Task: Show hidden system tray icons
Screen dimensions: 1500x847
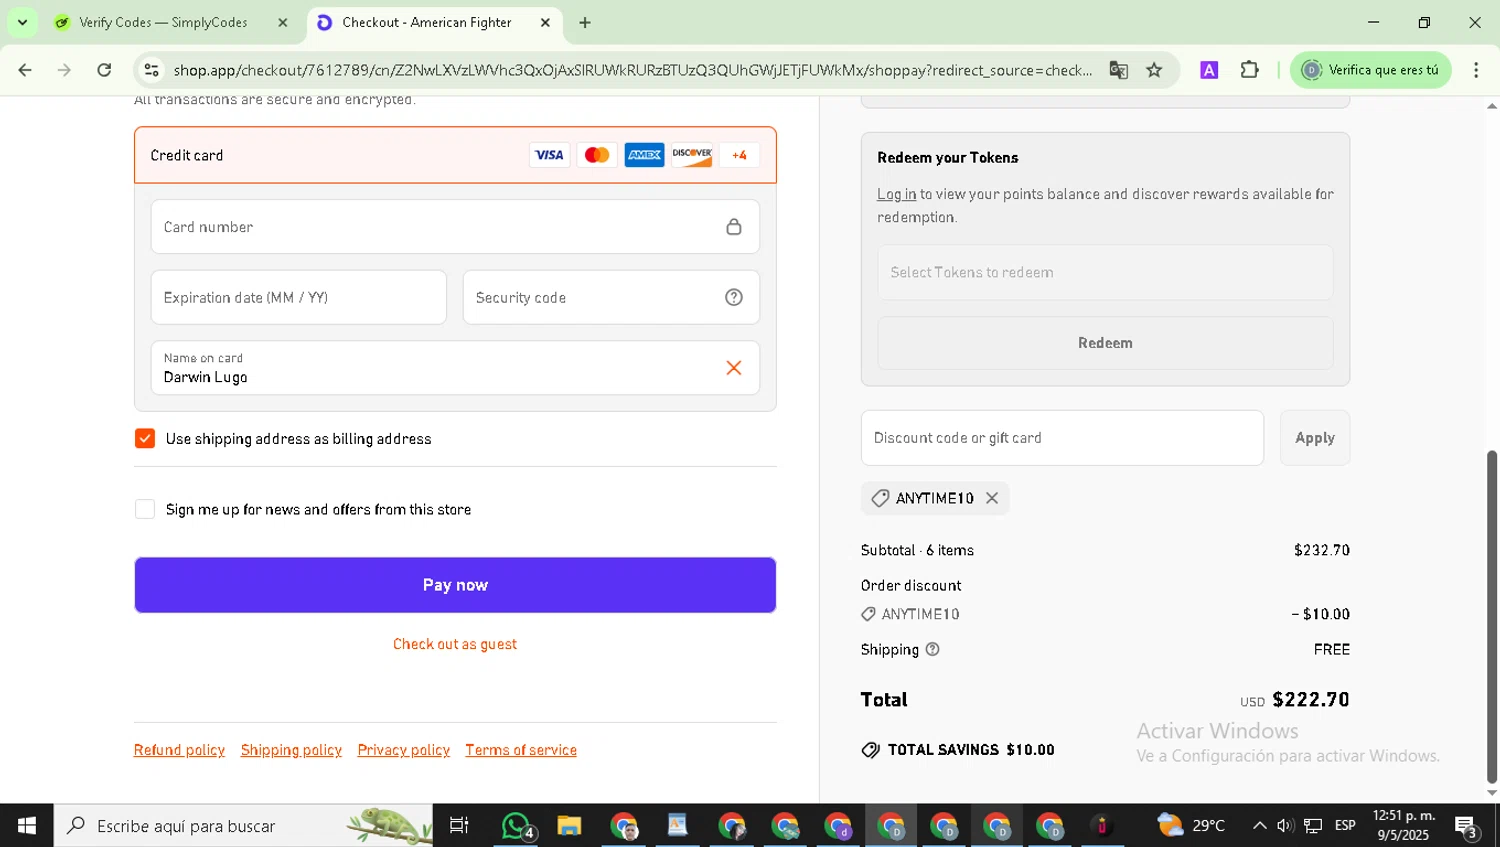Action: pyautogui.click(x=1259, y=826)
